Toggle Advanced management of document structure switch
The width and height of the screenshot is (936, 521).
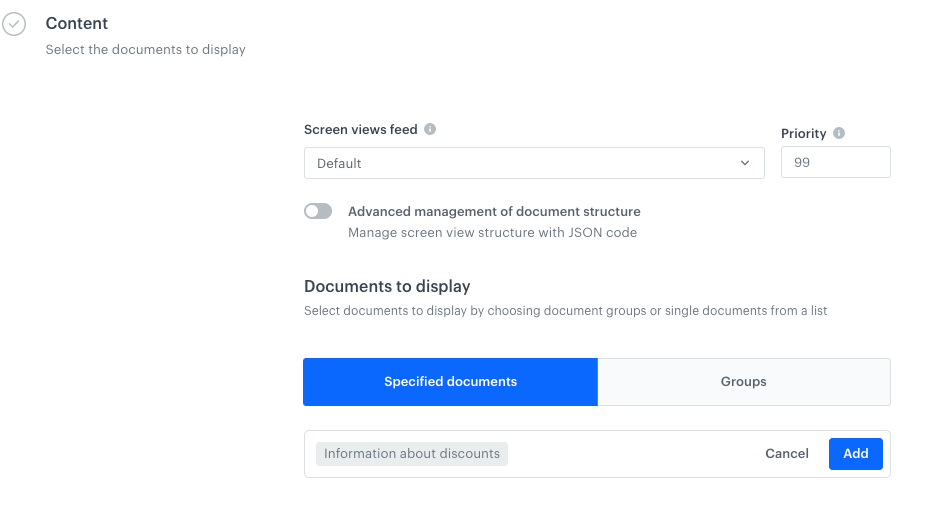tap(318, 212)
